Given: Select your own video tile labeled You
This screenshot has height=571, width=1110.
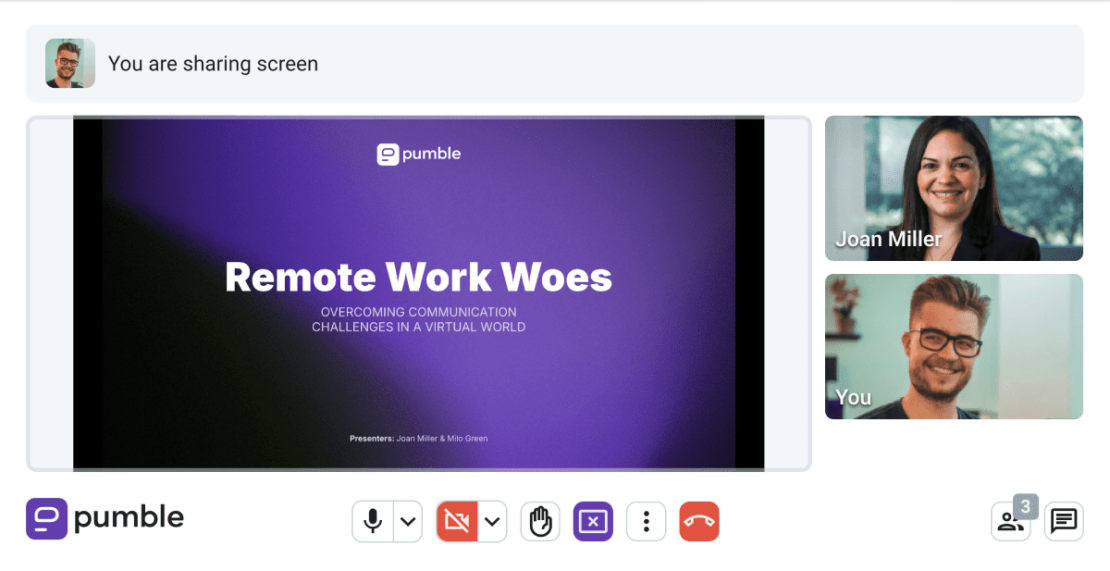Looking at the screenshot, I should (x=953, y=346).
